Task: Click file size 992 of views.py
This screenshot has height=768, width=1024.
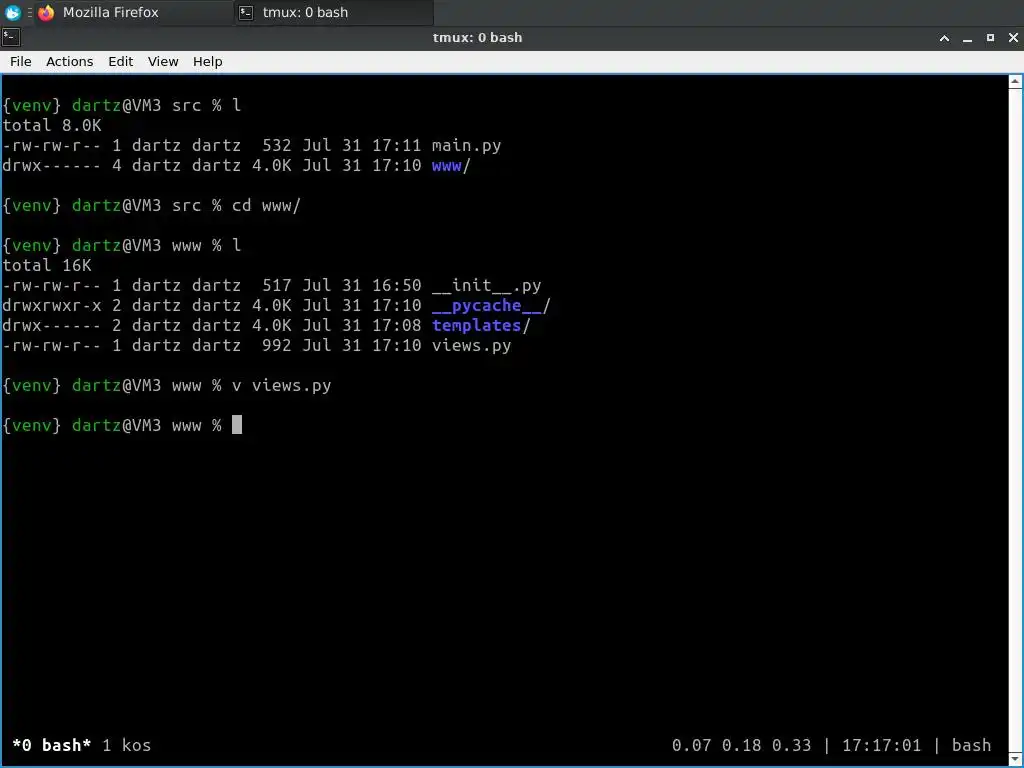Action: pyautogui.click(x=276, y=345)
